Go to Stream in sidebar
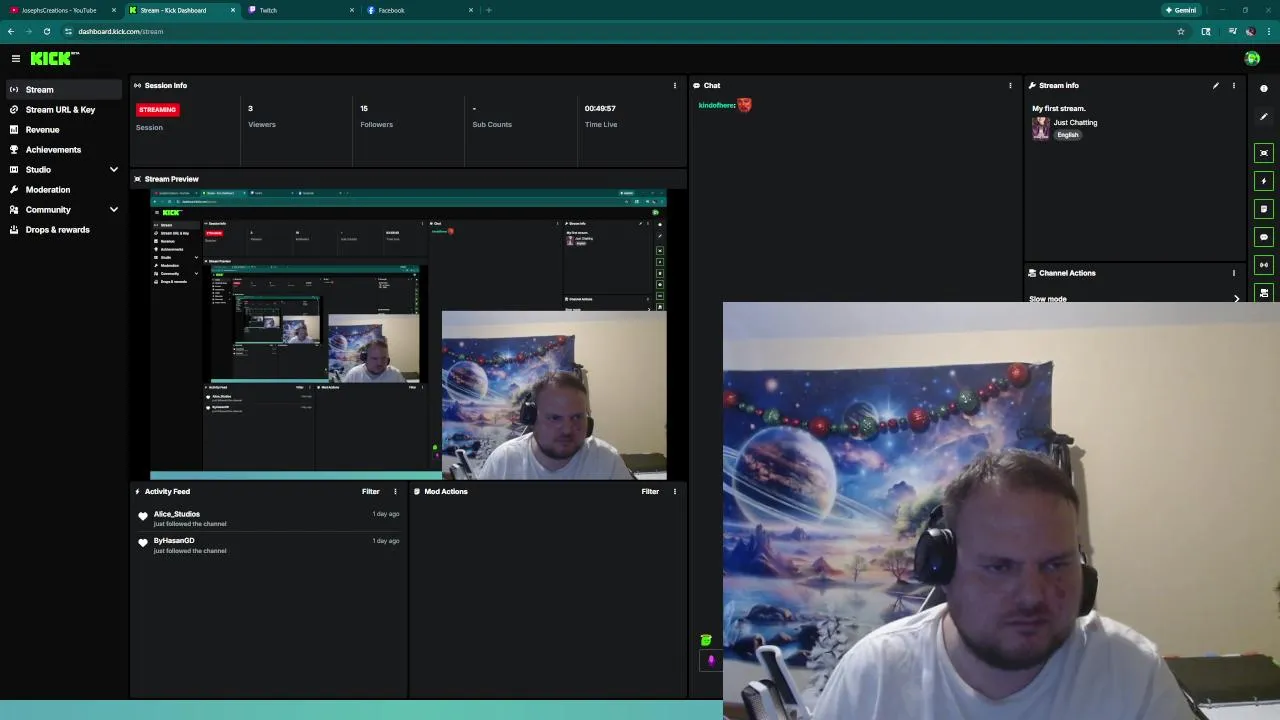Screen dimensions: 1280x720 point(64,90)
